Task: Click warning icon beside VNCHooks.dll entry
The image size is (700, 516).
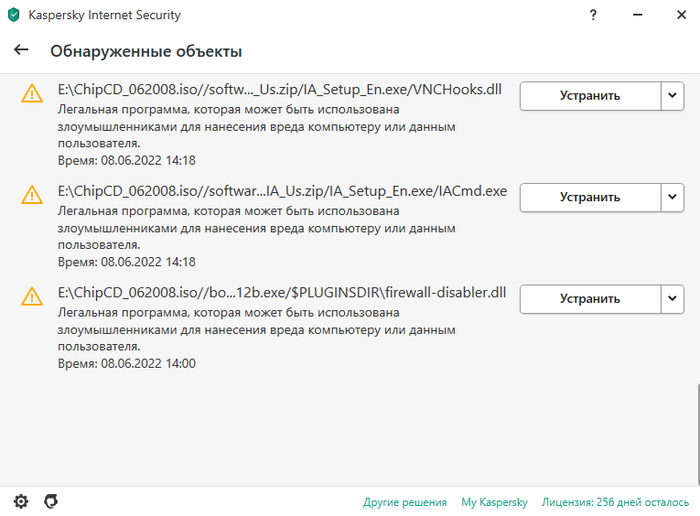Action: tap(33, 93)
